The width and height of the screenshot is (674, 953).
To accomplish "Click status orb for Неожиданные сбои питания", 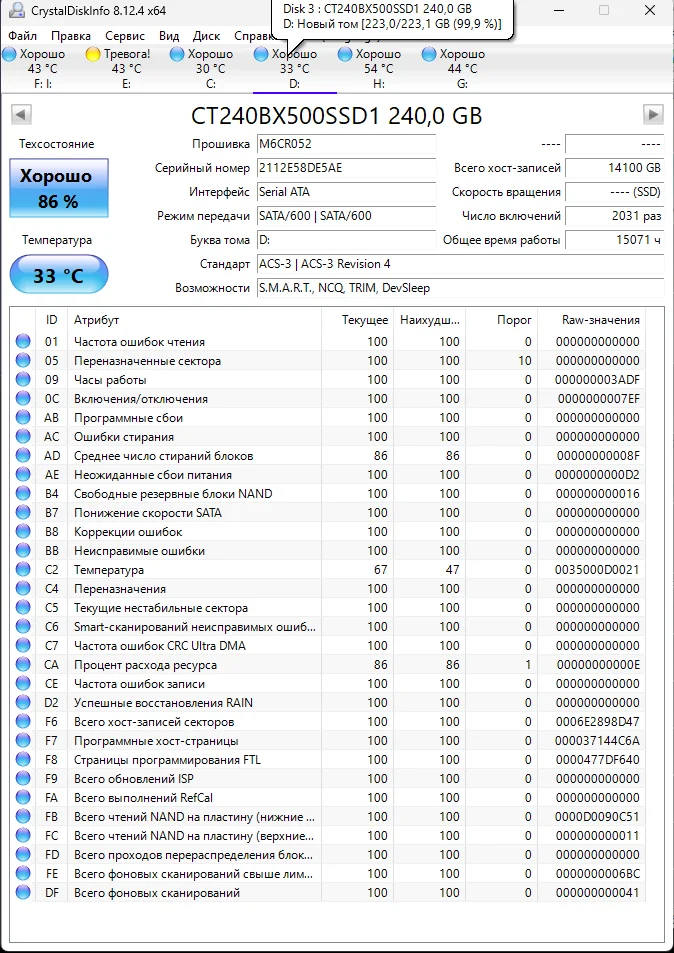I will click(x=23, y=475).
